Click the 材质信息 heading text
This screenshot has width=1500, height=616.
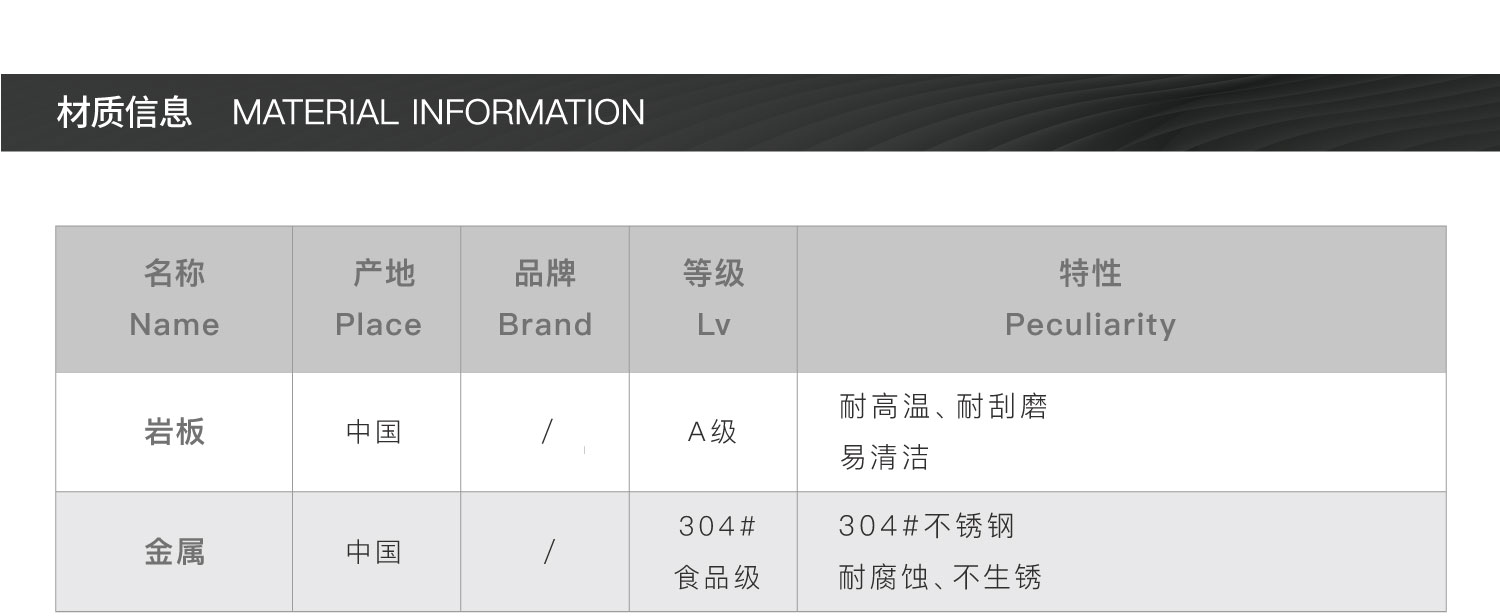[124, 112]
